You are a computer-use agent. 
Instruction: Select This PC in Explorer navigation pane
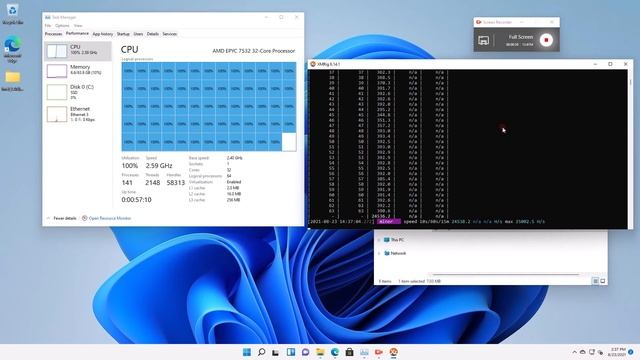coord(394,240)
